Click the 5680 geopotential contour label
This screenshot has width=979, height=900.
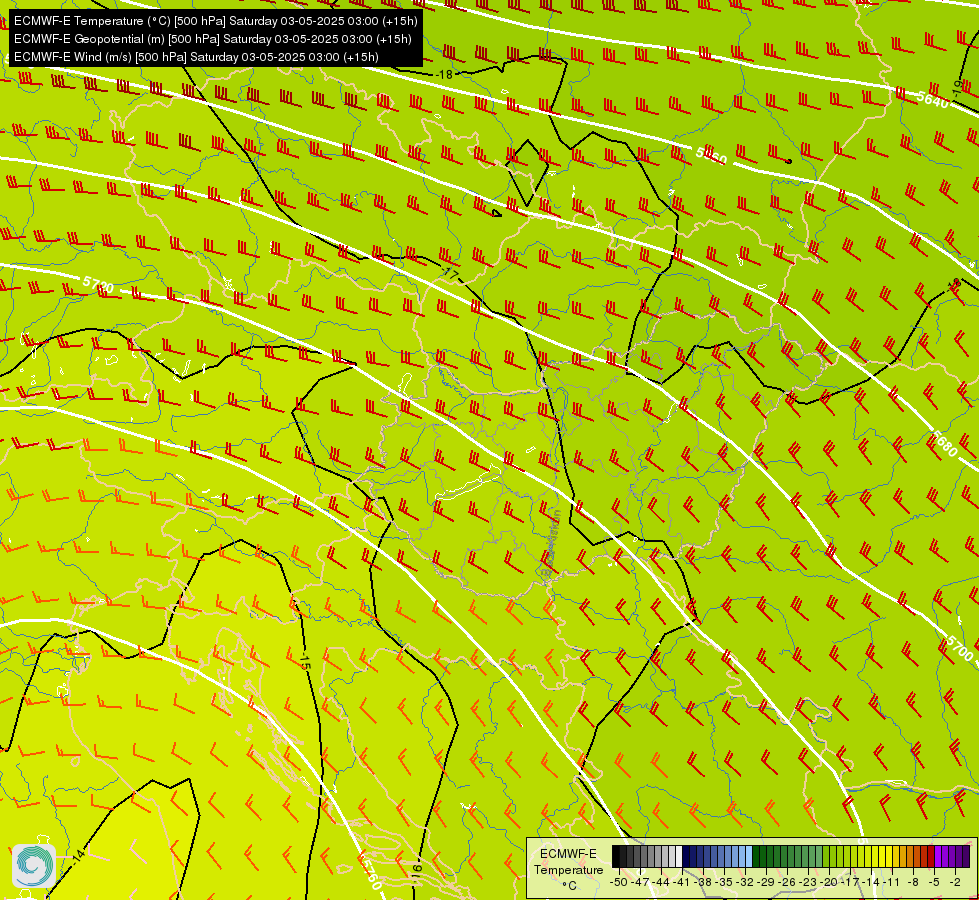pyautogui.click(x=943, y=443)
